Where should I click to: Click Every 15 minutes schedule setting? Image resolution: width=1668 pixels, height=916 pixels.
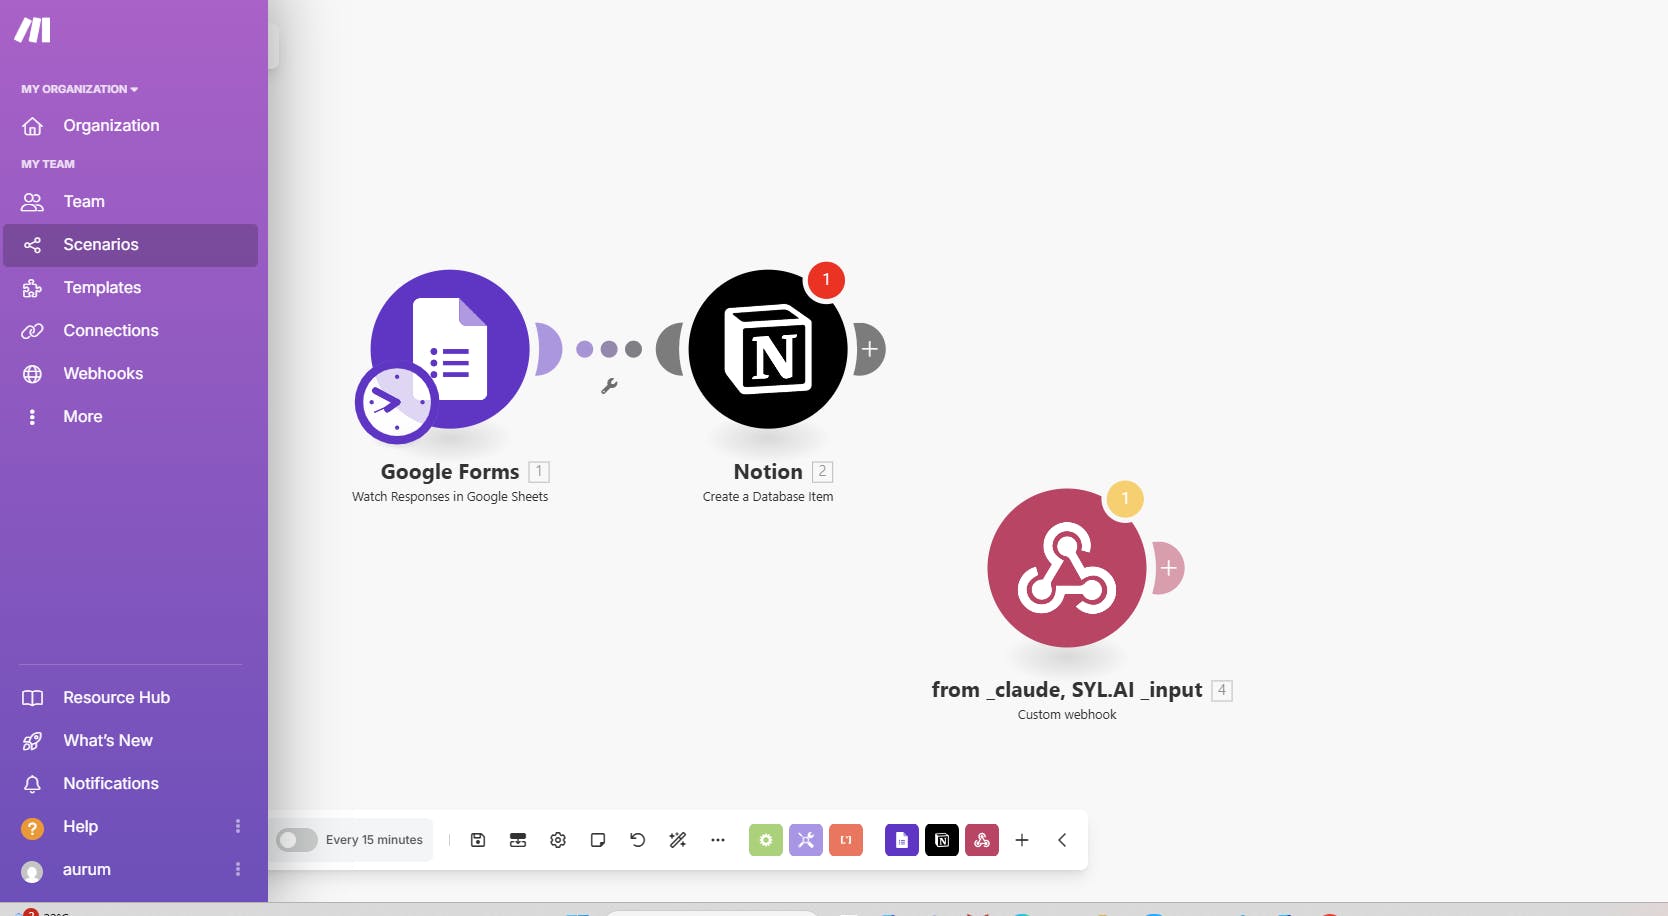pos(374,840)
